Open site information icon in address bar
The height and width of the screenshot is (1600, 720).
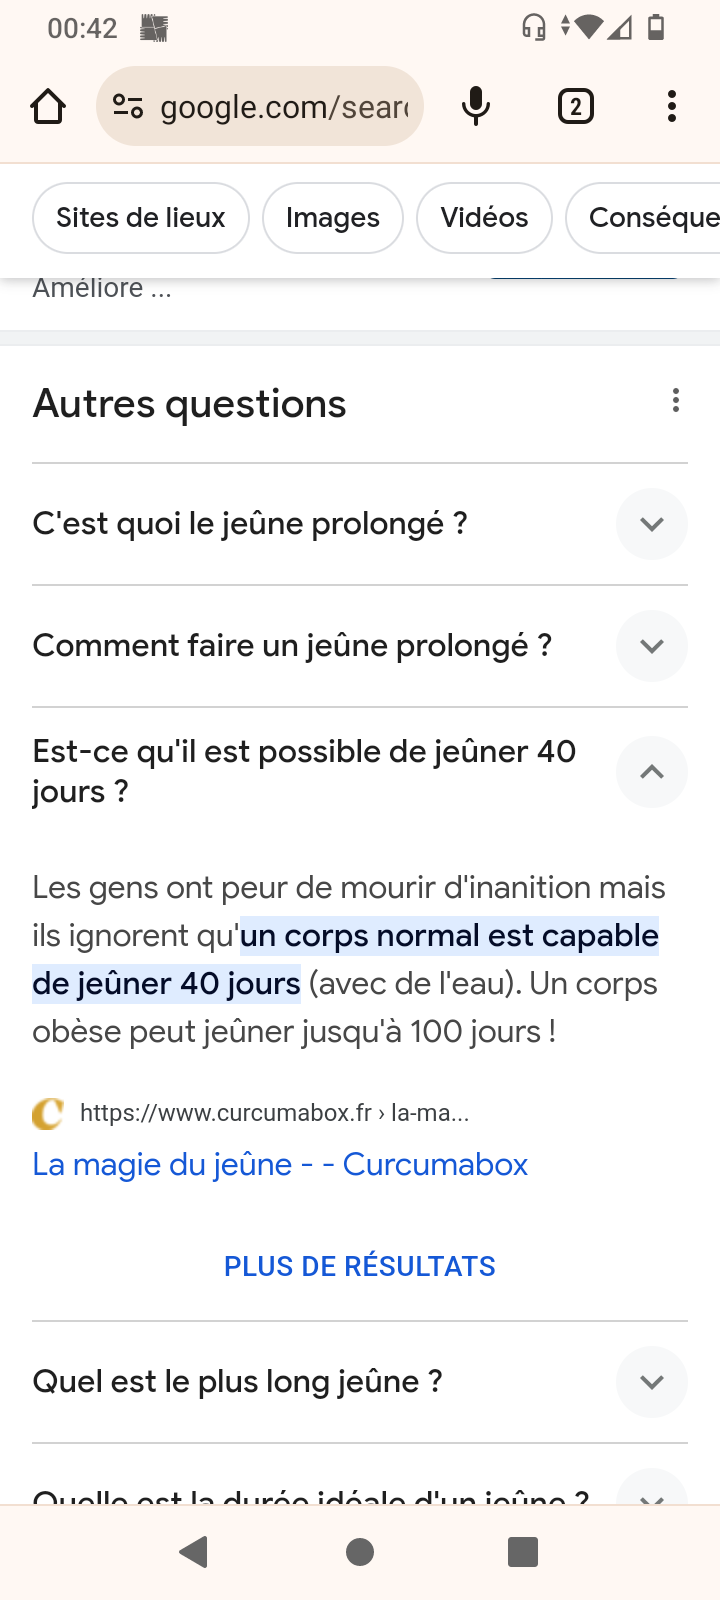128,106
